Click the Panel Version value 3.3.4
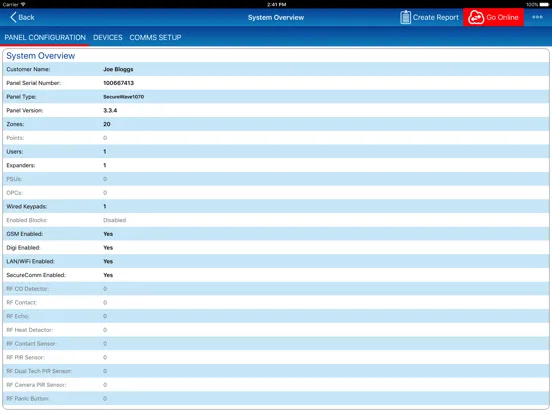 (110, 111)
